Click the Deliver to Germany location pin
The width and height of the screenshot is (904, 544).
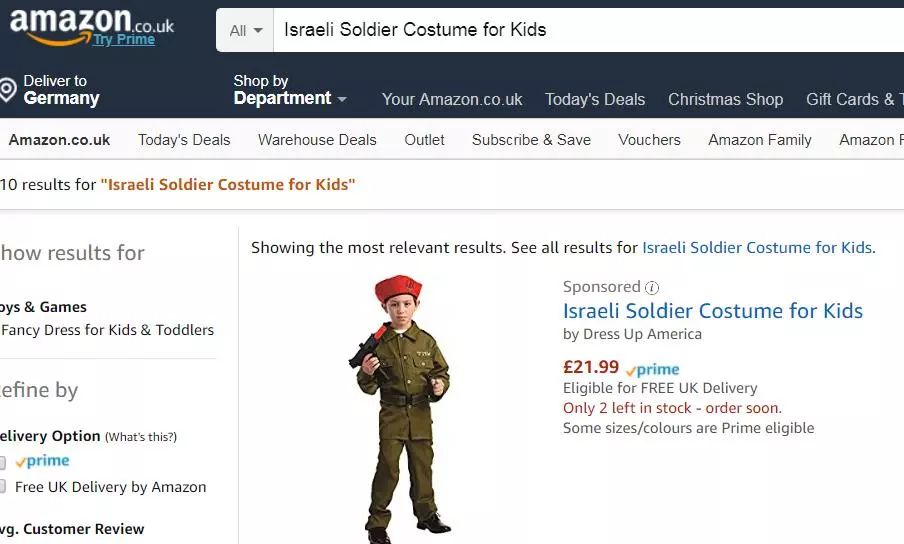pos(8,90)
